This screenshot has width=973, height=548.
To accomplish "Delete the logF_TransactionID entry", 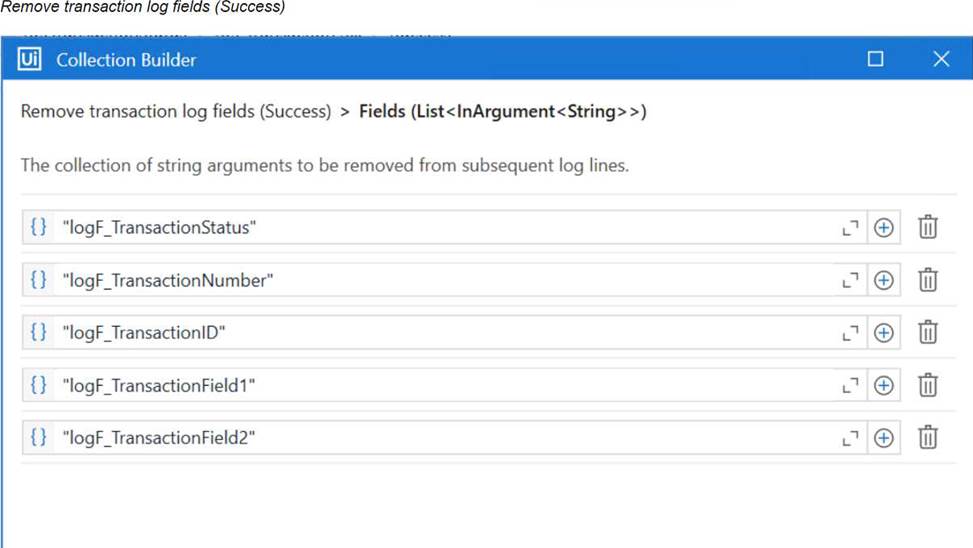I will [x=928, y=332].
